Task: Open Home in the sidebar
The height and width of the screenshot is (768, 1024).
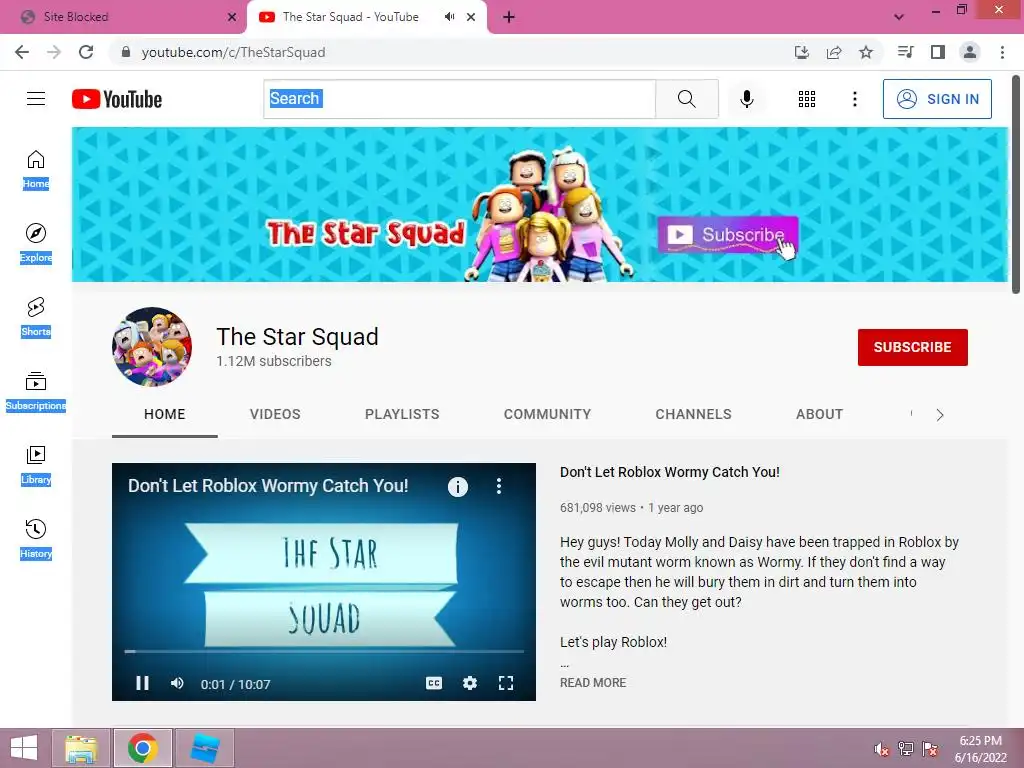Action: point(36,170)
